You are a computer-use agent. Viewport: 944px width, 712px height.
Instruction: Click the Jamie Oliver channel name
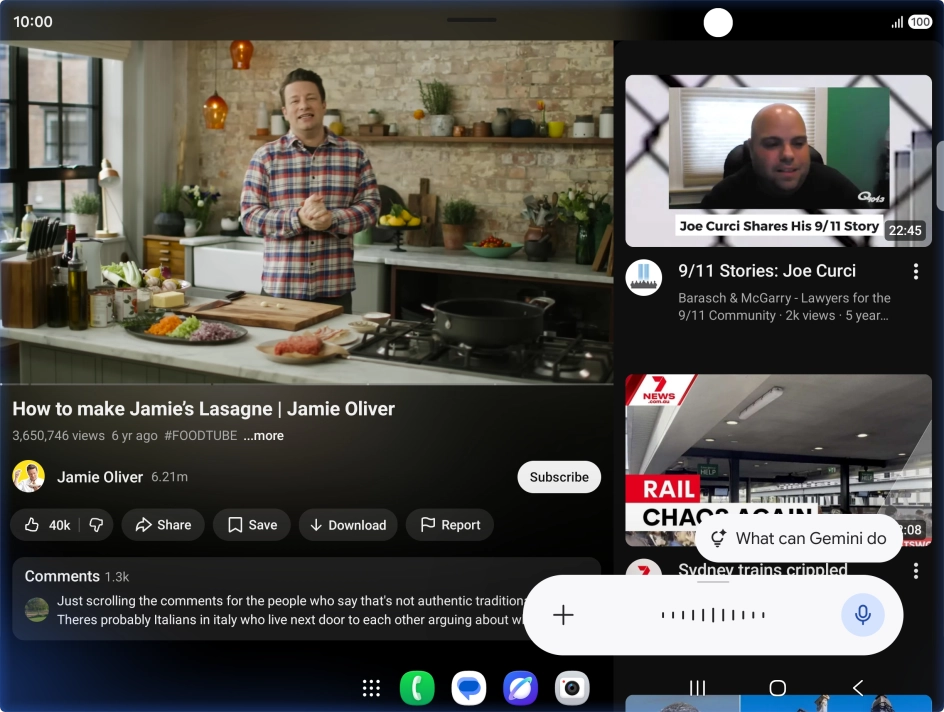(x=100, y=477)
